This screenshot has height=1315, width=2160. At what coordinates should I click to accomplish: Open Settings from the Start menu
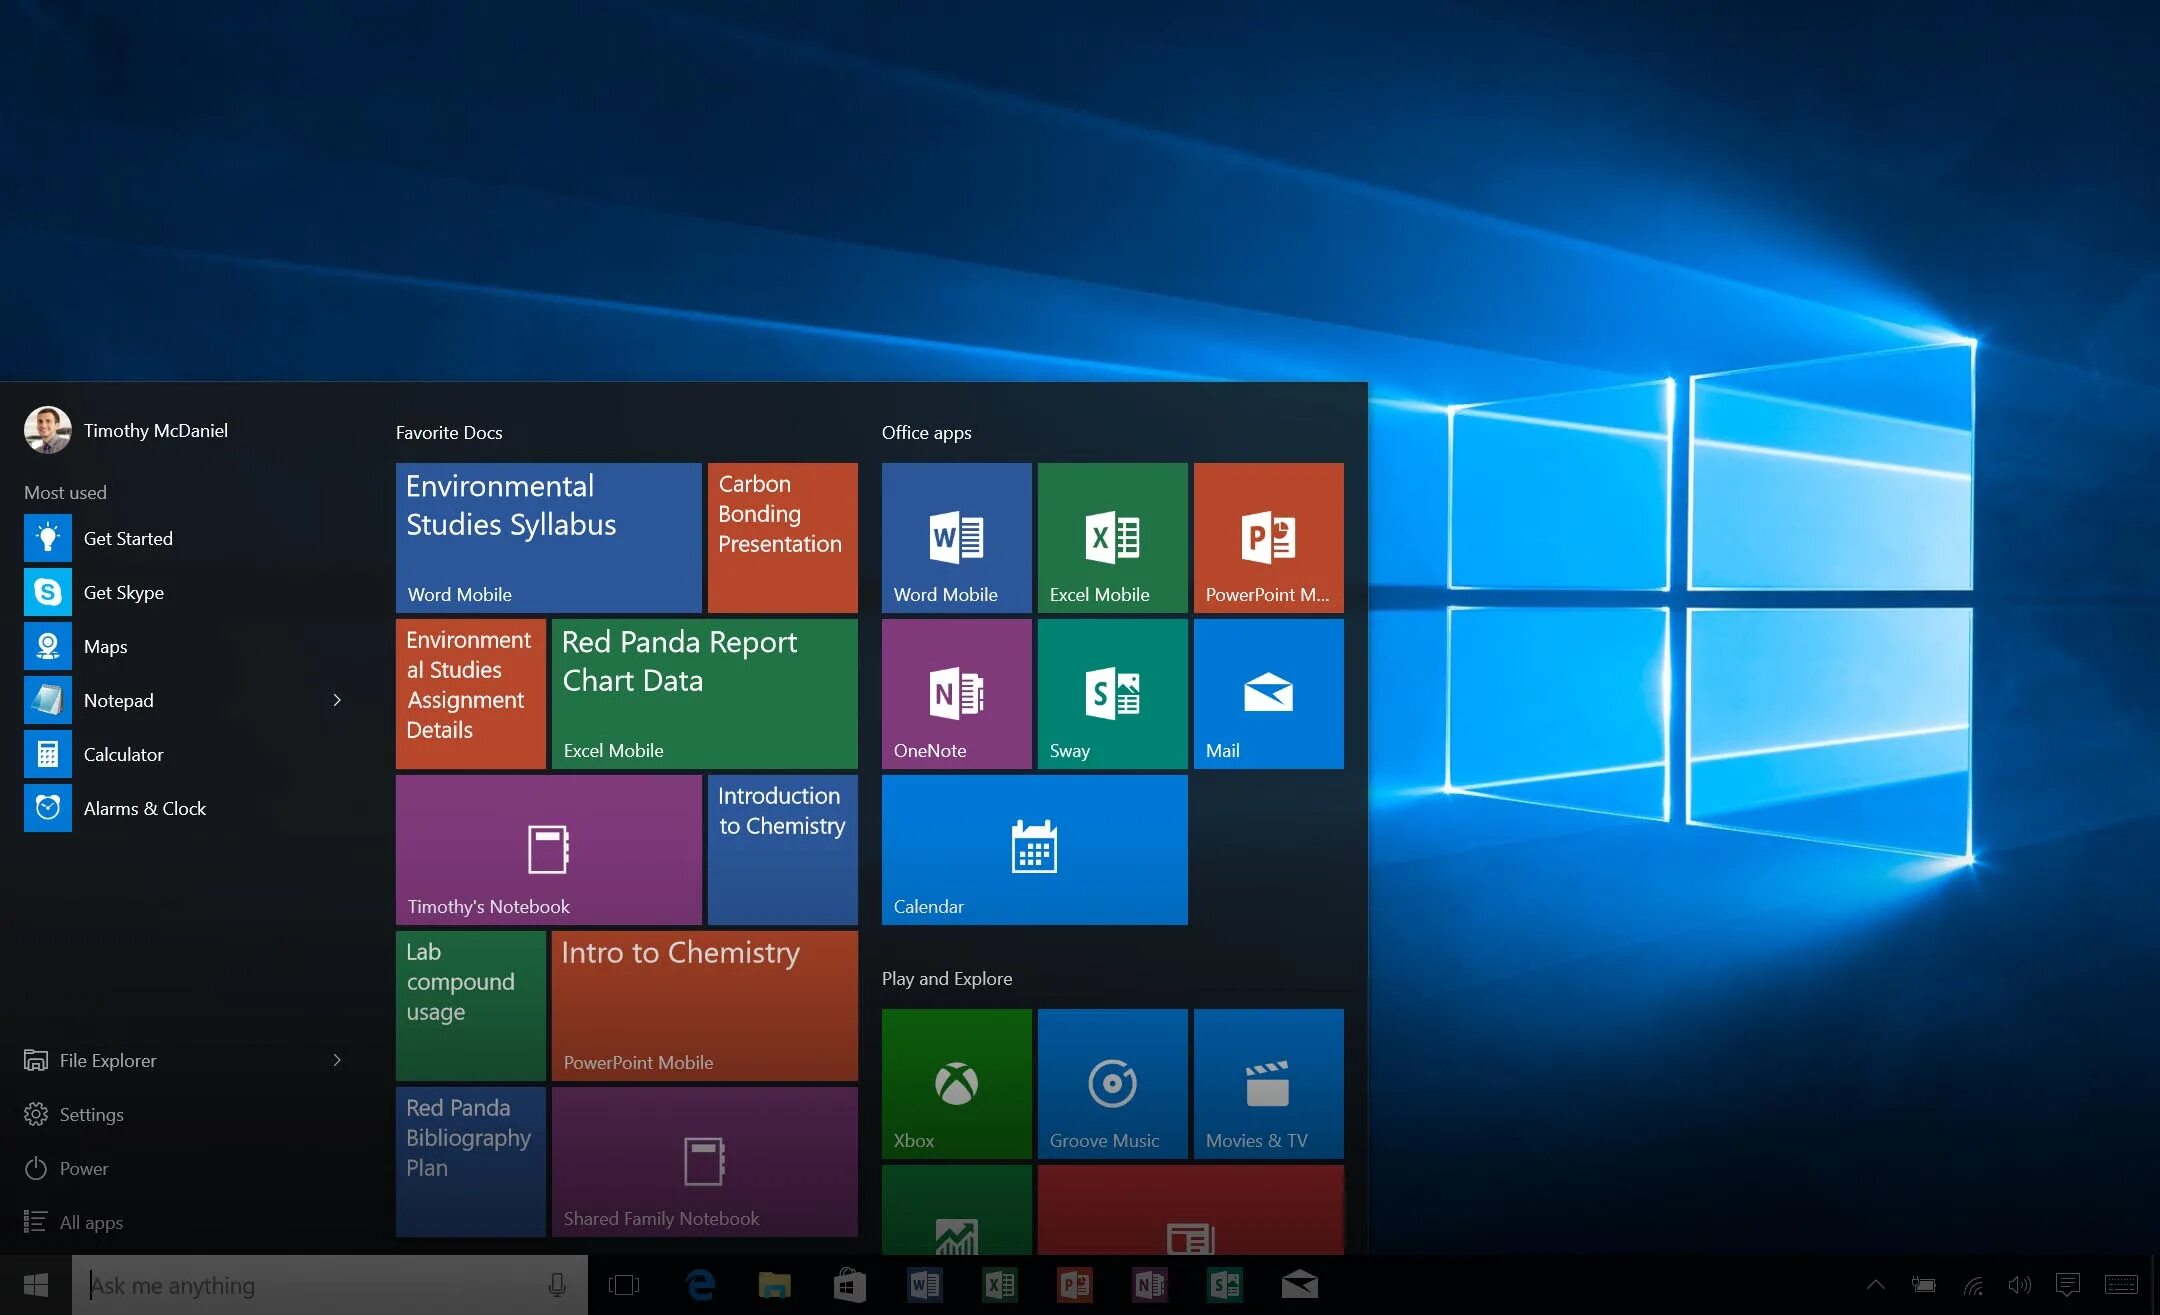pyautogui.click(x=90, y=1114)
